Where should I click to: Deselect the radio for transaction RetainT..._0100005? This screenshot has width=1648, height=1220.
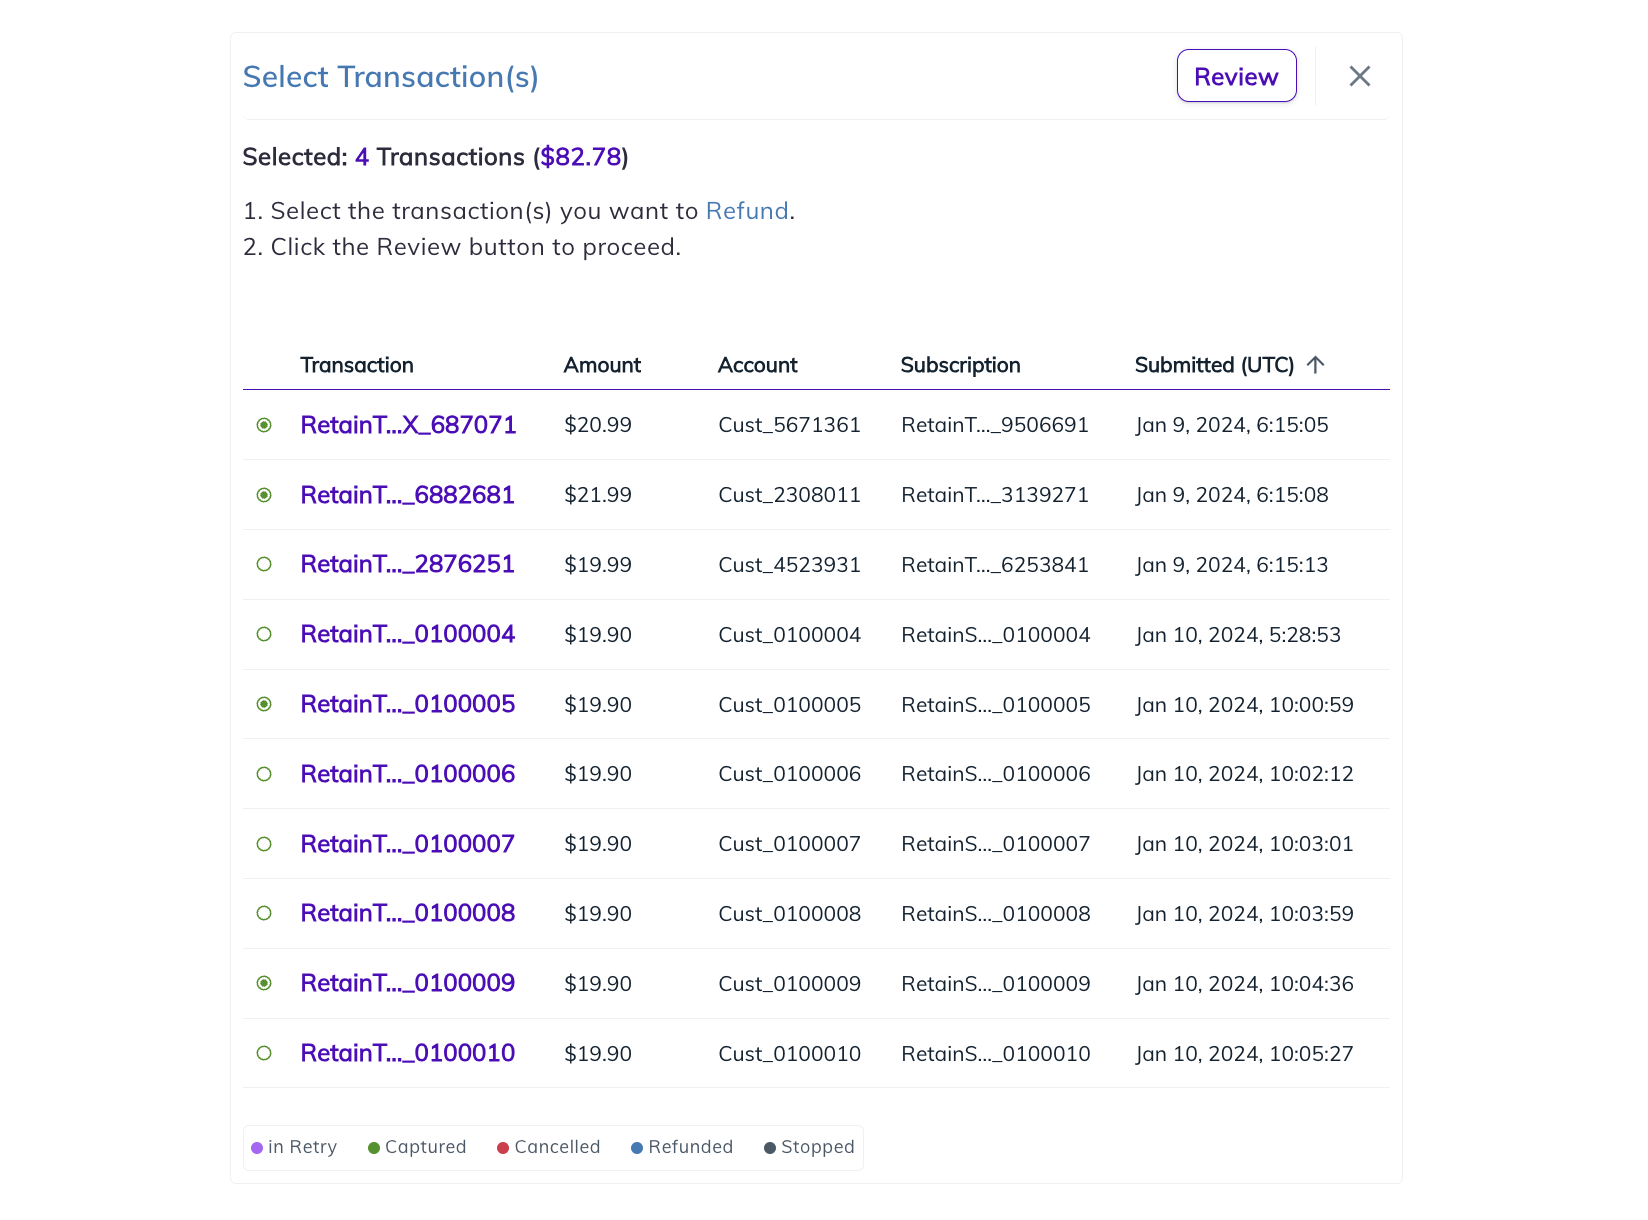[x=264, y=704]
